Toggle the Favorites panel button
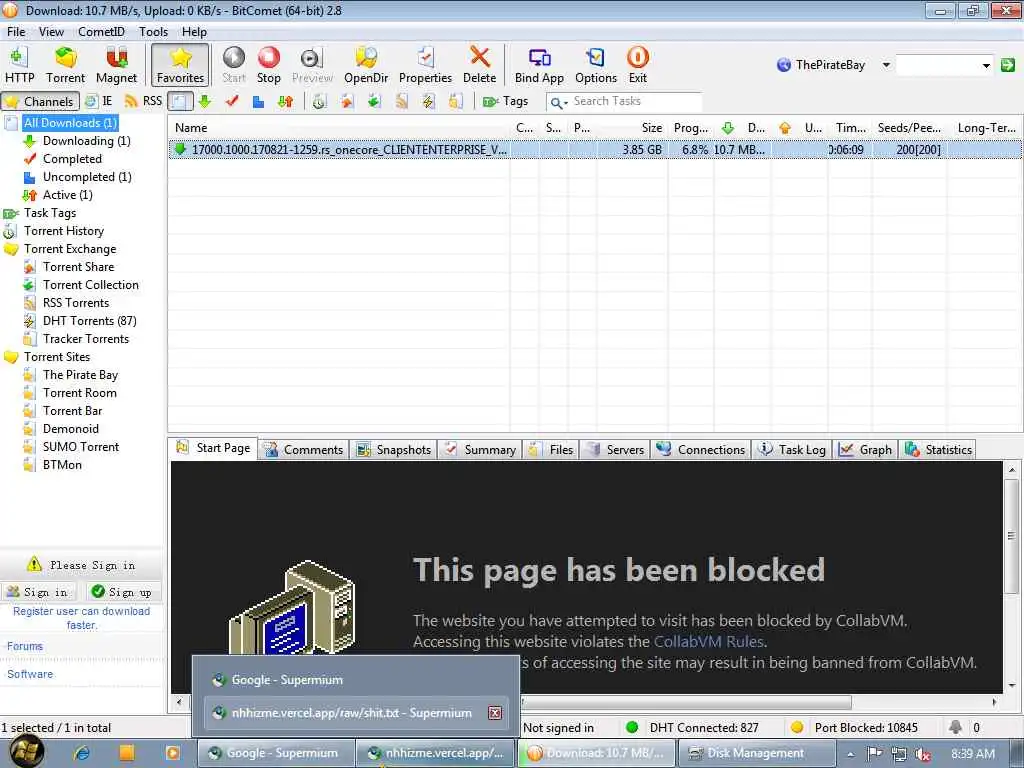The height and width of the screenshot is (768, 1024). pos(180,65)
